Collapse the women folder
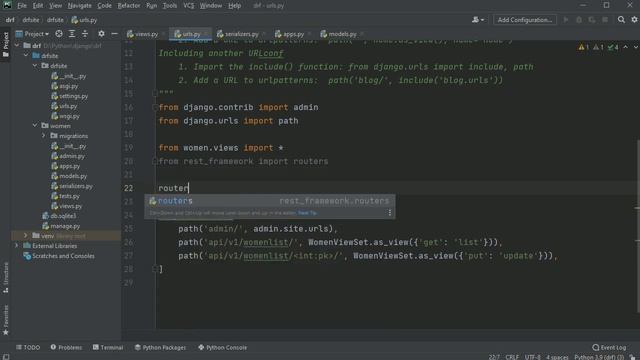Image resolution: width=640 pixels, height=360 pixels. [35, 126]
